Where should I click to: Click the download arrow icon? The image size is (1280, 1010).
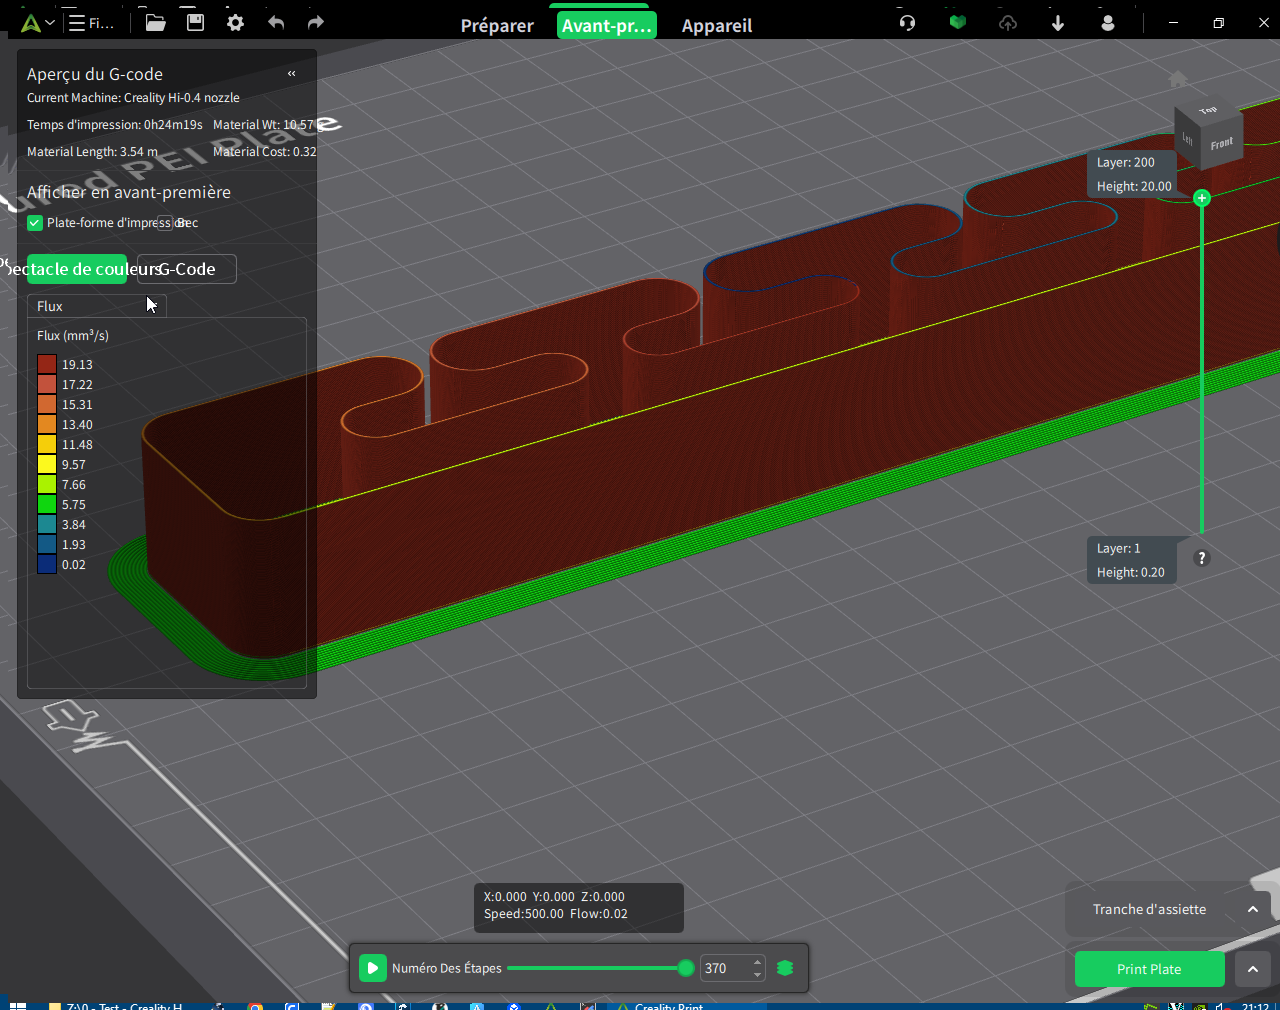pyautogui.click(x=1058, y=22)
